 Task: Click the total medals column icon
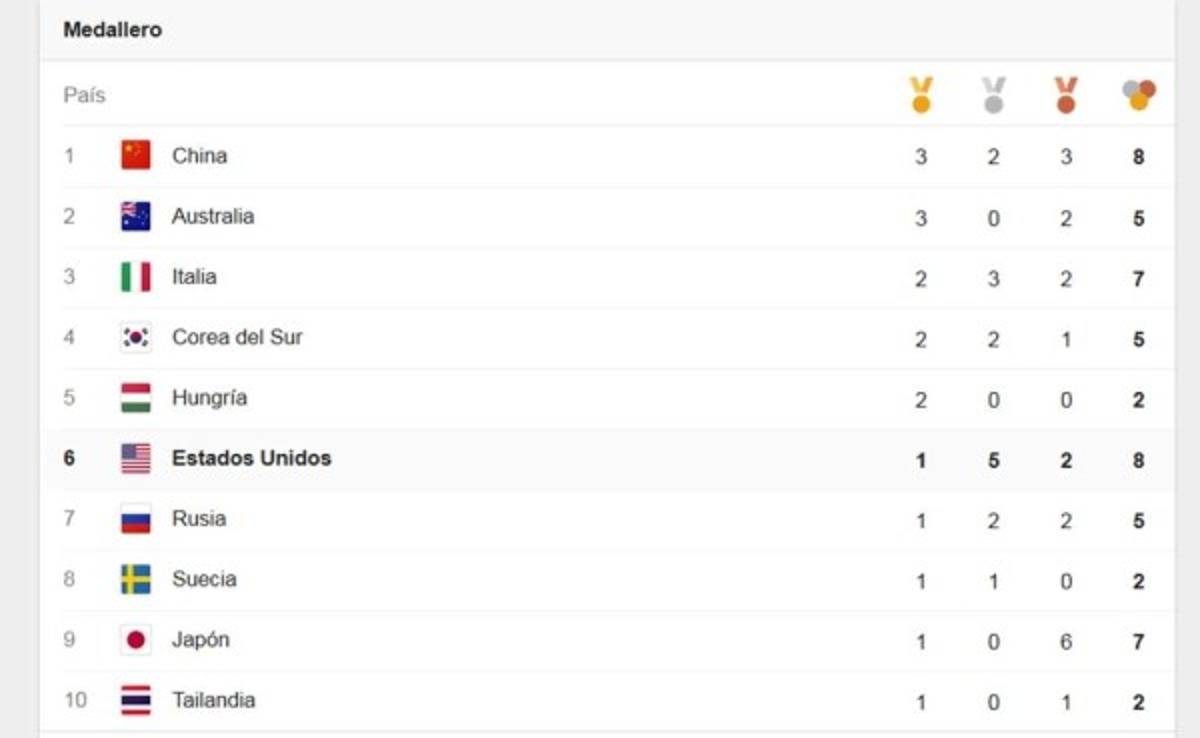(x=1139, y=95)
